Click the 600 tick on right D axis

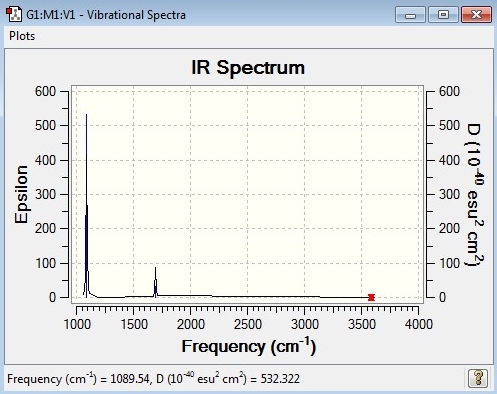(449, 91)
